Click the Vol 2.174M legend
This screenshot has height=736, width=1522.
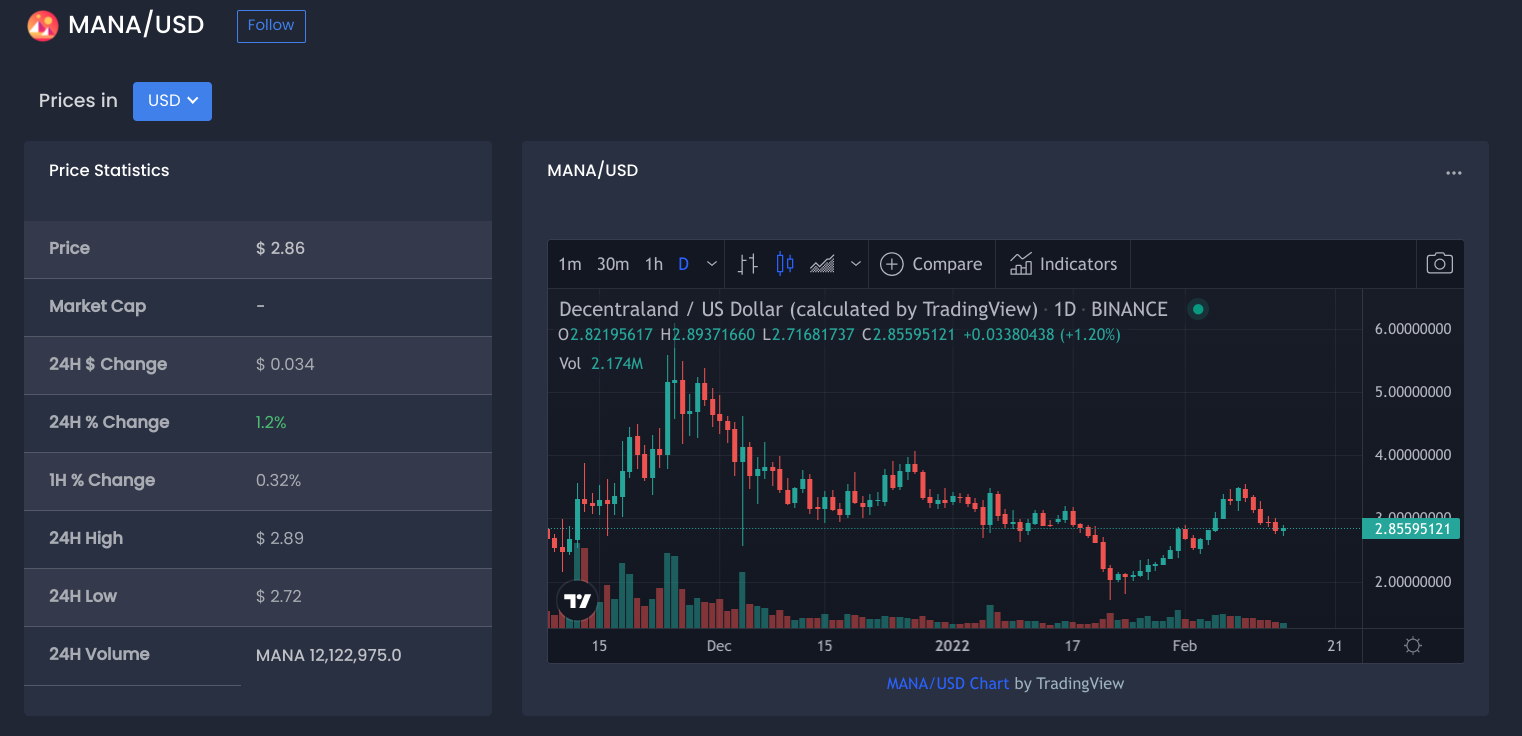point(601,363)
